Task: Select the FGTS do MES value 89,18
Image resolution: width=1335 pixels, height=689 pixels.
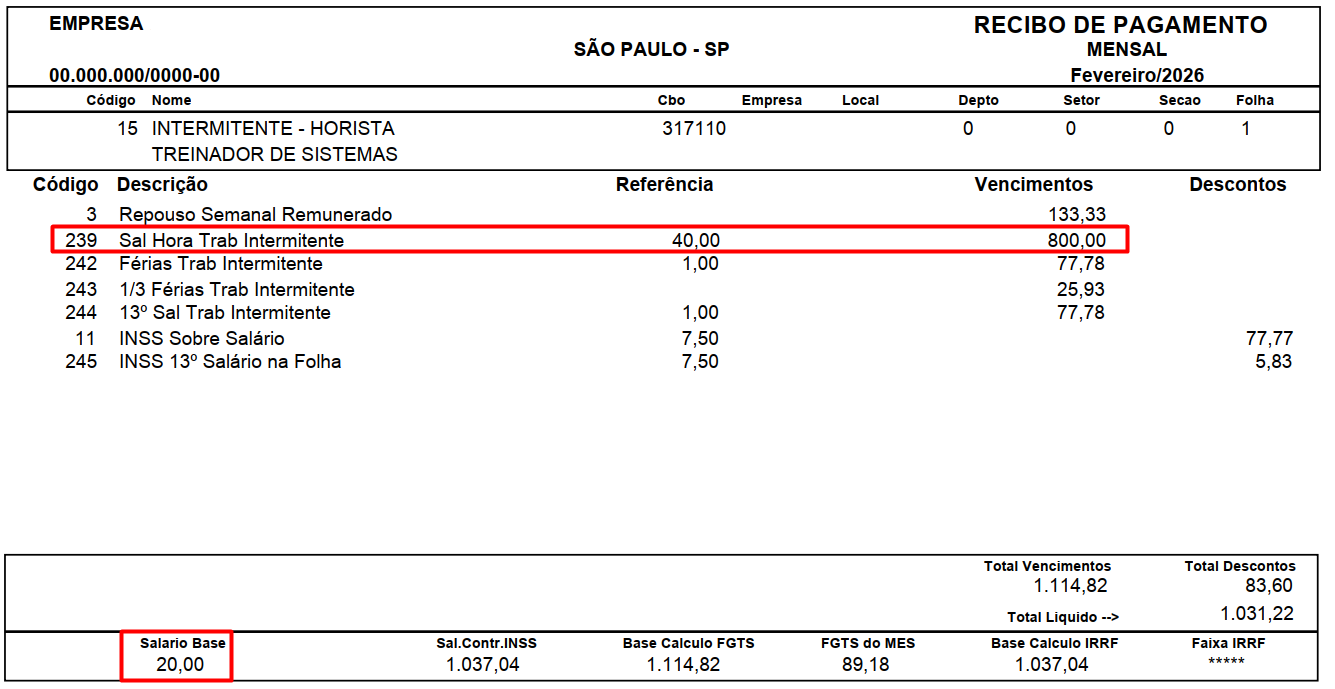Action: [865, 665]
